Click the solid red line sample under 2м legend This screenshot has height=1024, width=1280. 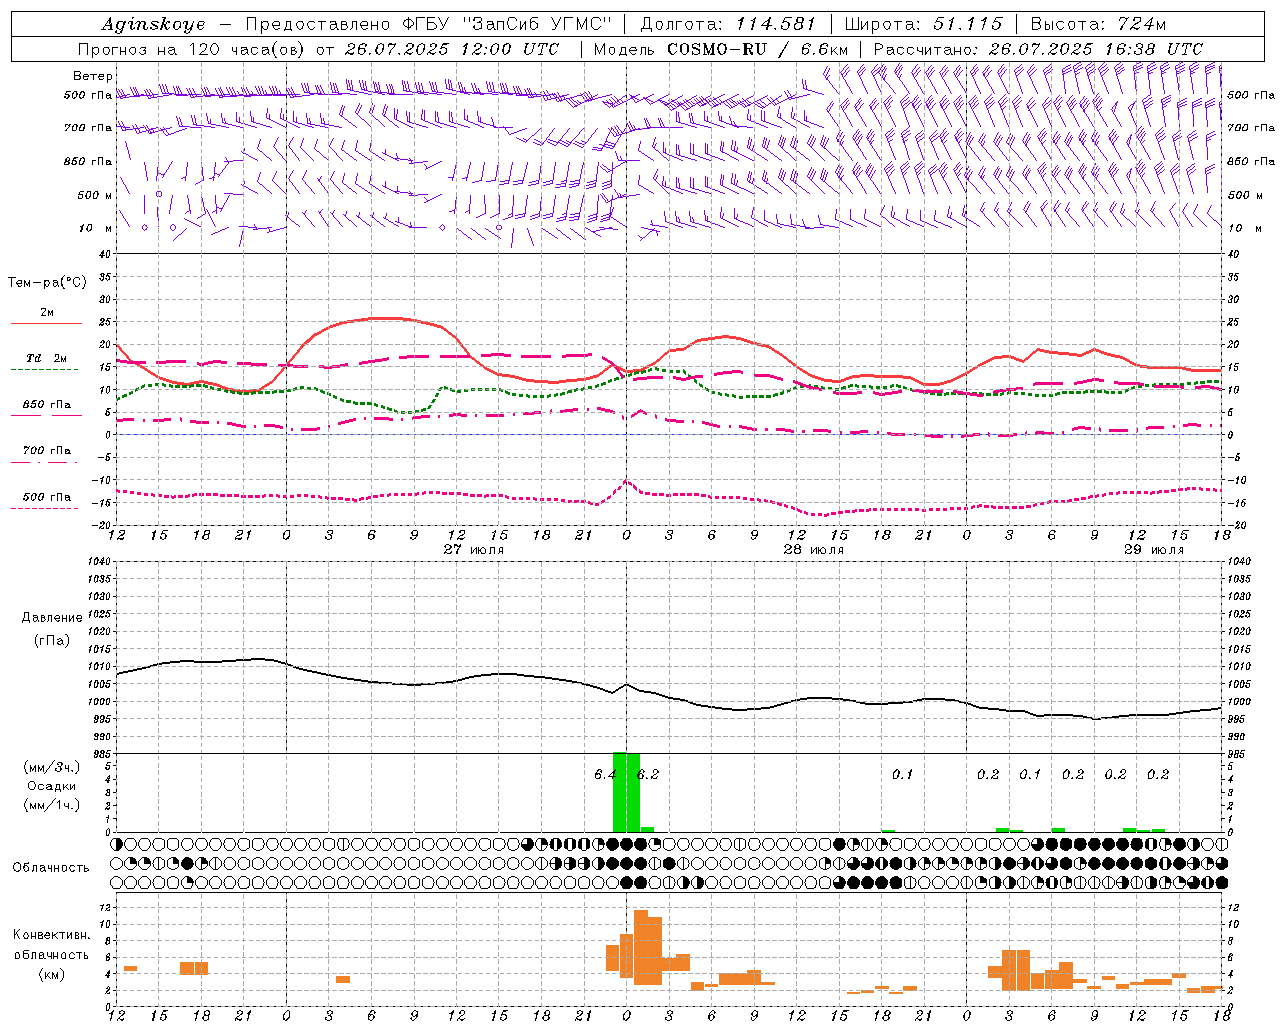coord(47,323)
